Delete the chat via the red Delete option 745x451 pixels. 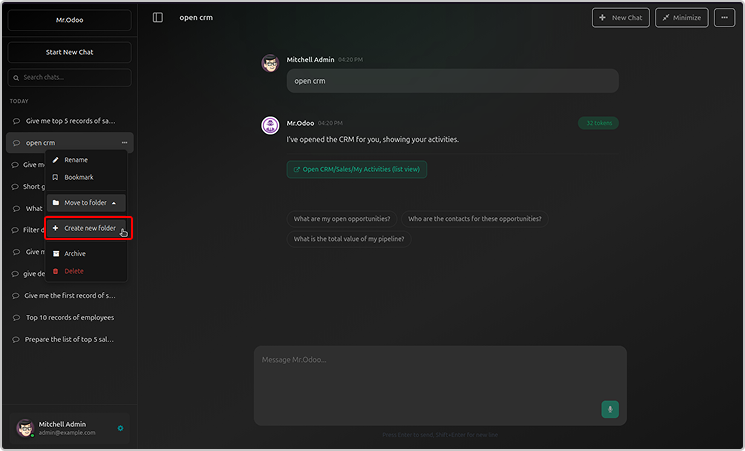(74, 271)
